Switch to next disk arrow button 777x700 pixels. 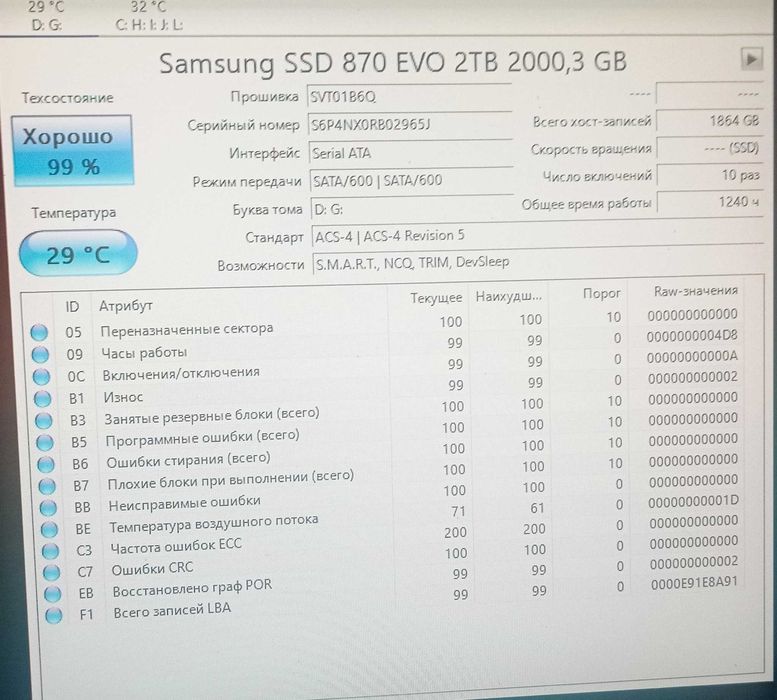click(751, 59)
